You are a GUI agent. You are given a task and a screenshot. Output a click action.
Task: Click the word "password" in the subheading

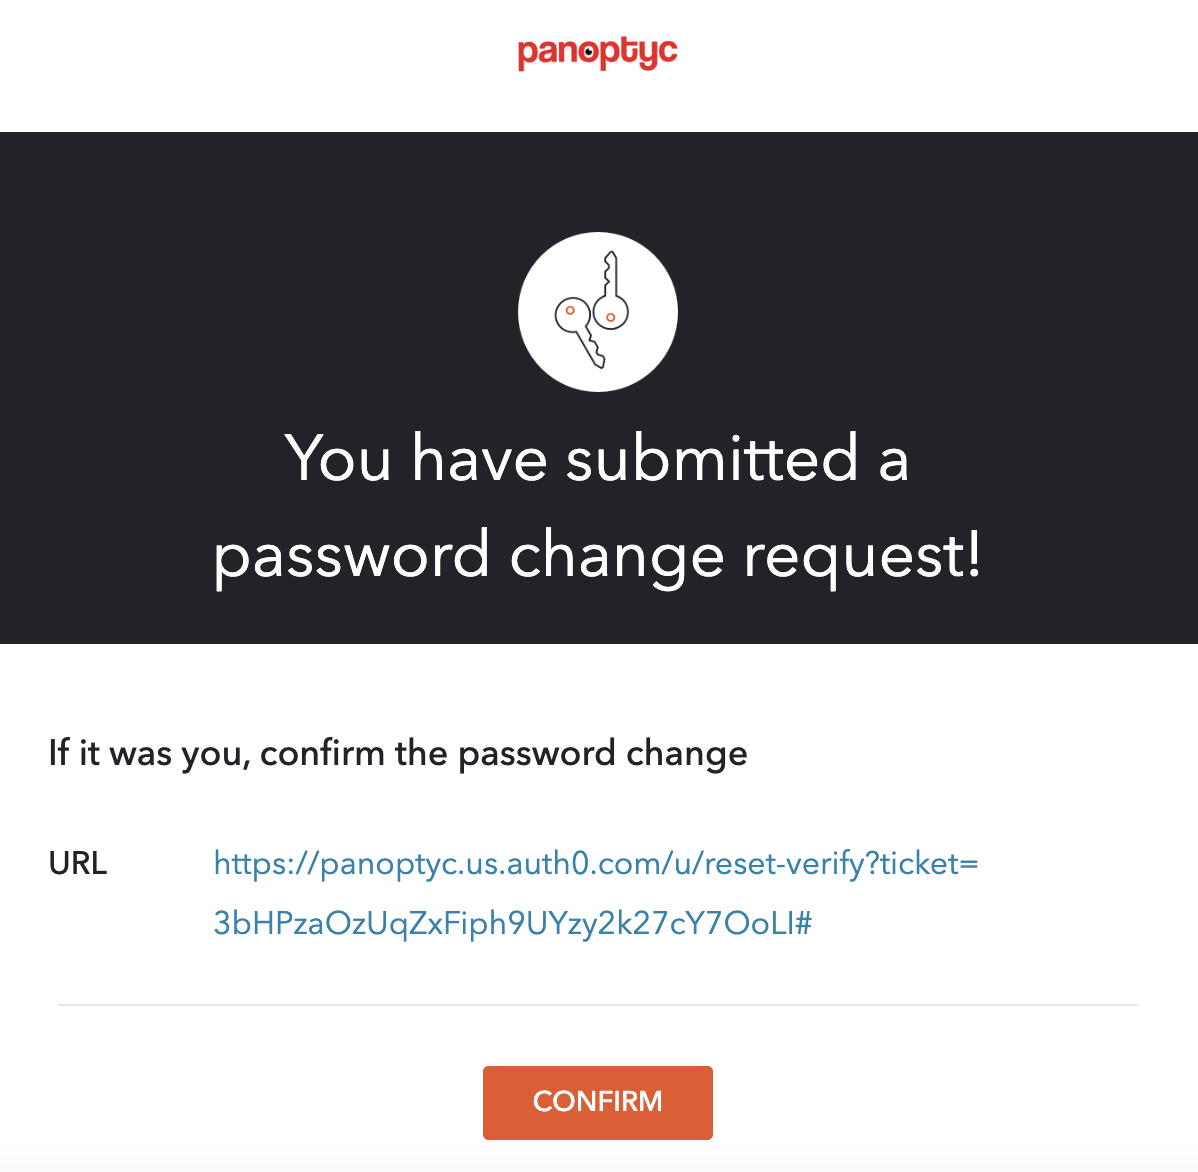click(537, 755)
